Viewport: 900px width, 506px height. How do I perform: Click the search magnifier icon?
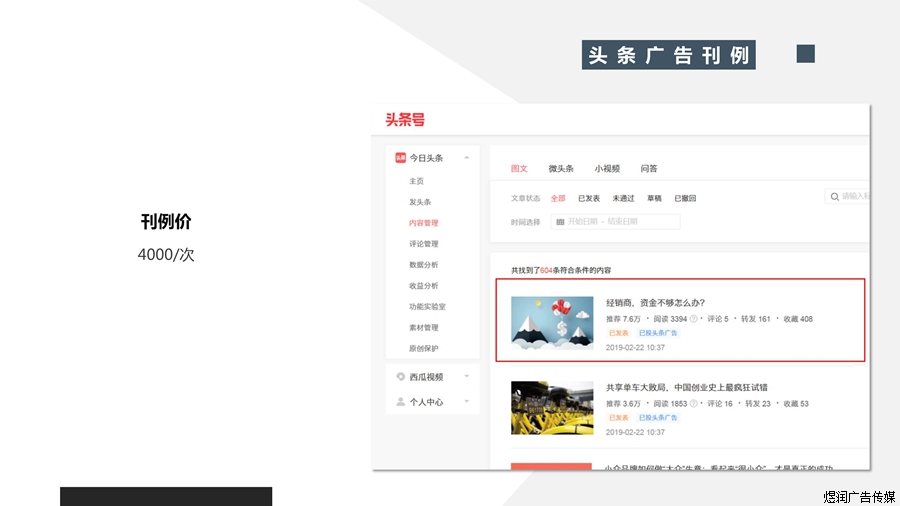835,197
